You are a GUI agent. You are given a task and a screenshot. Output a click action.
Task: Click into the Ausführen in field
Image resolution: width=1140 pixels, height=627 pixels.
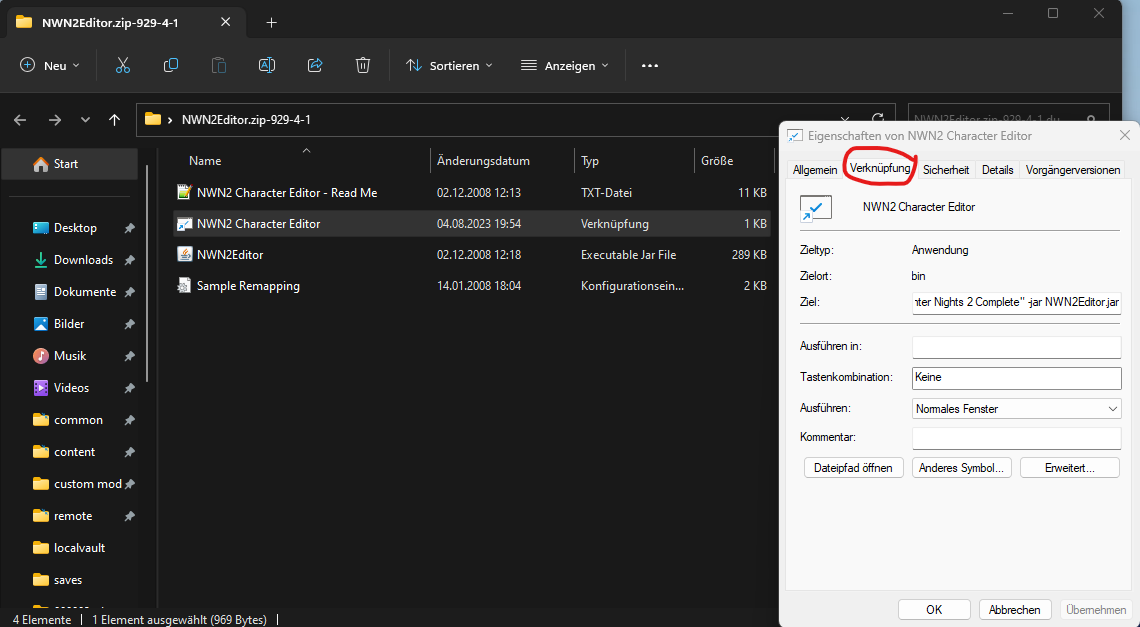1016,347
